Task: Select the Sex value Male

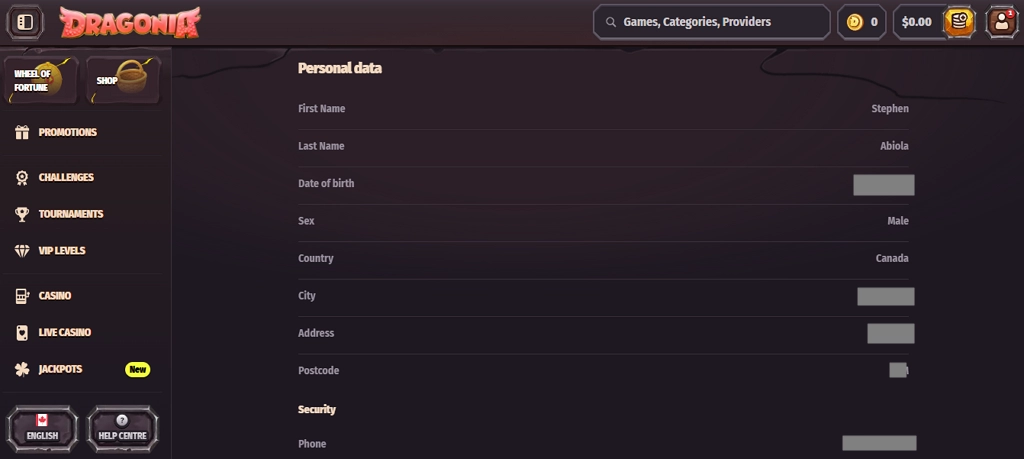Action: [x=898, y=221]
